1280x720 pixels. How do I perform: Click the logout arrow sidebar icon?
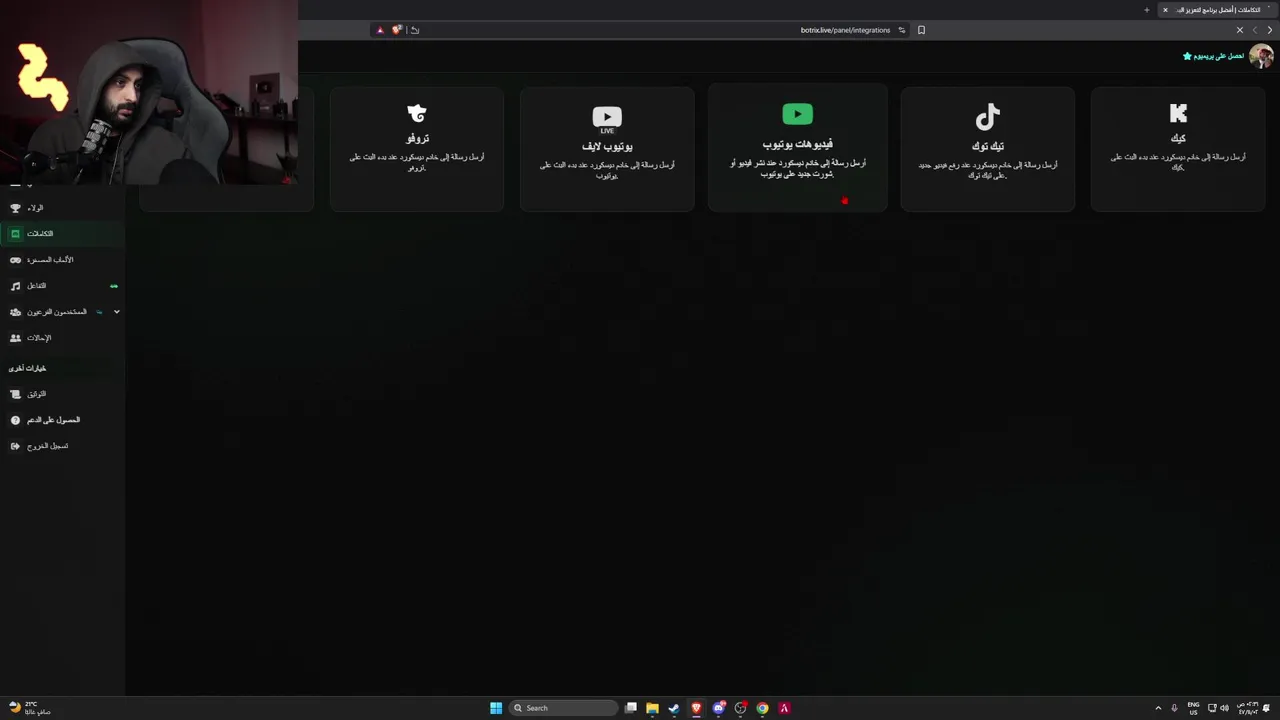pos(15,446)
